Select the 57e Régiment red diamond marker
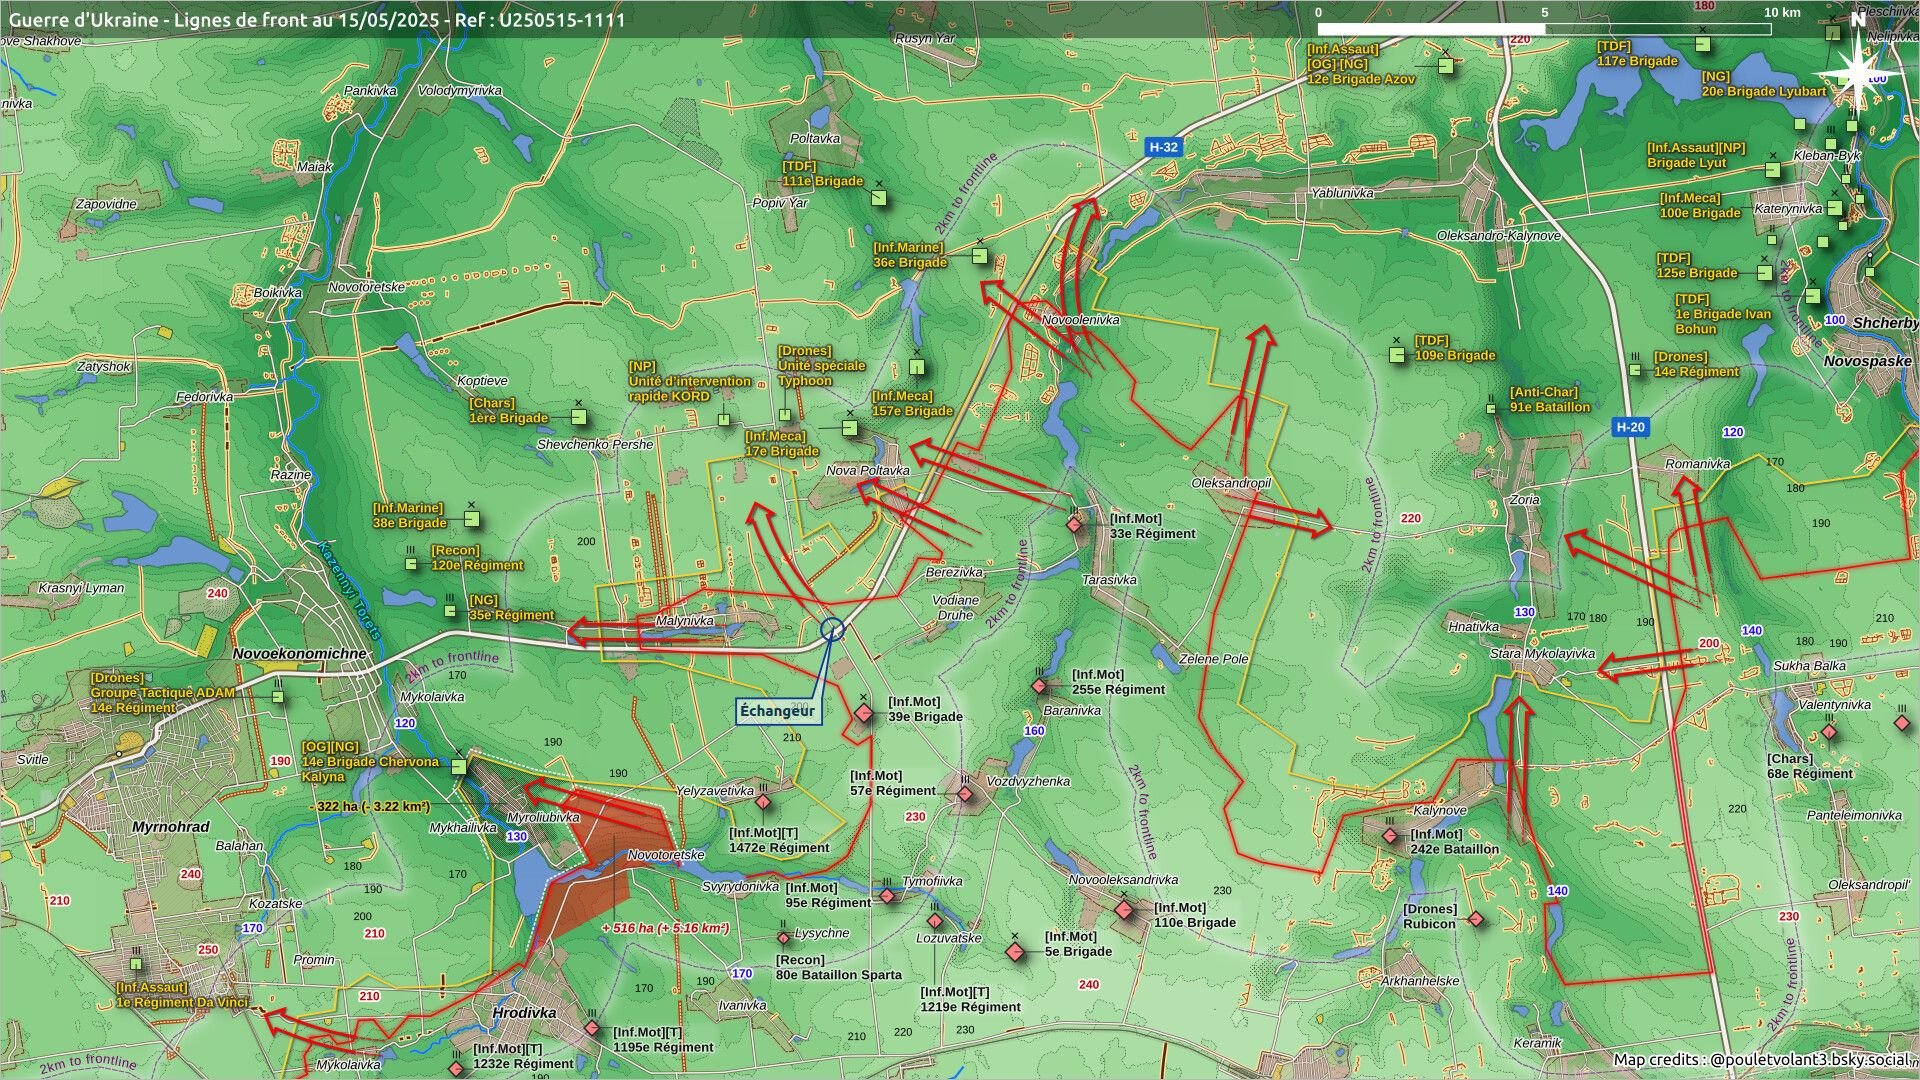This screenshot has height=1080, width=1920. 964,795
